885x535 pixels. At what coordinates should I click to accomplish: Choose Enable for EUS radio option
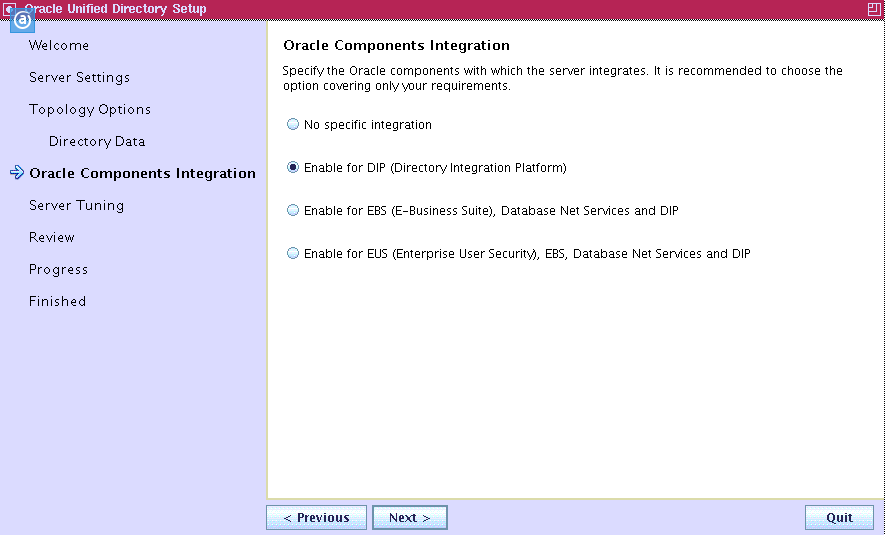293,254
